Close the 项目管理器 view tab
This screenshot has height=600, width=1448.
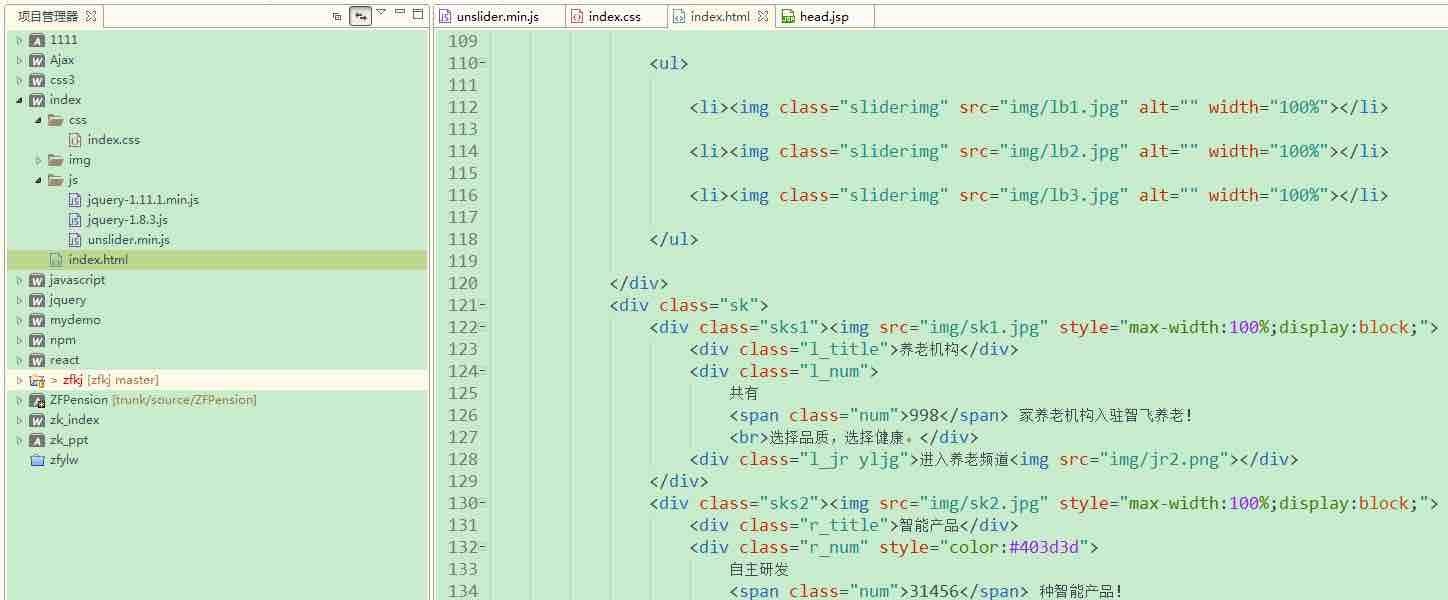(x=91, y=16)
